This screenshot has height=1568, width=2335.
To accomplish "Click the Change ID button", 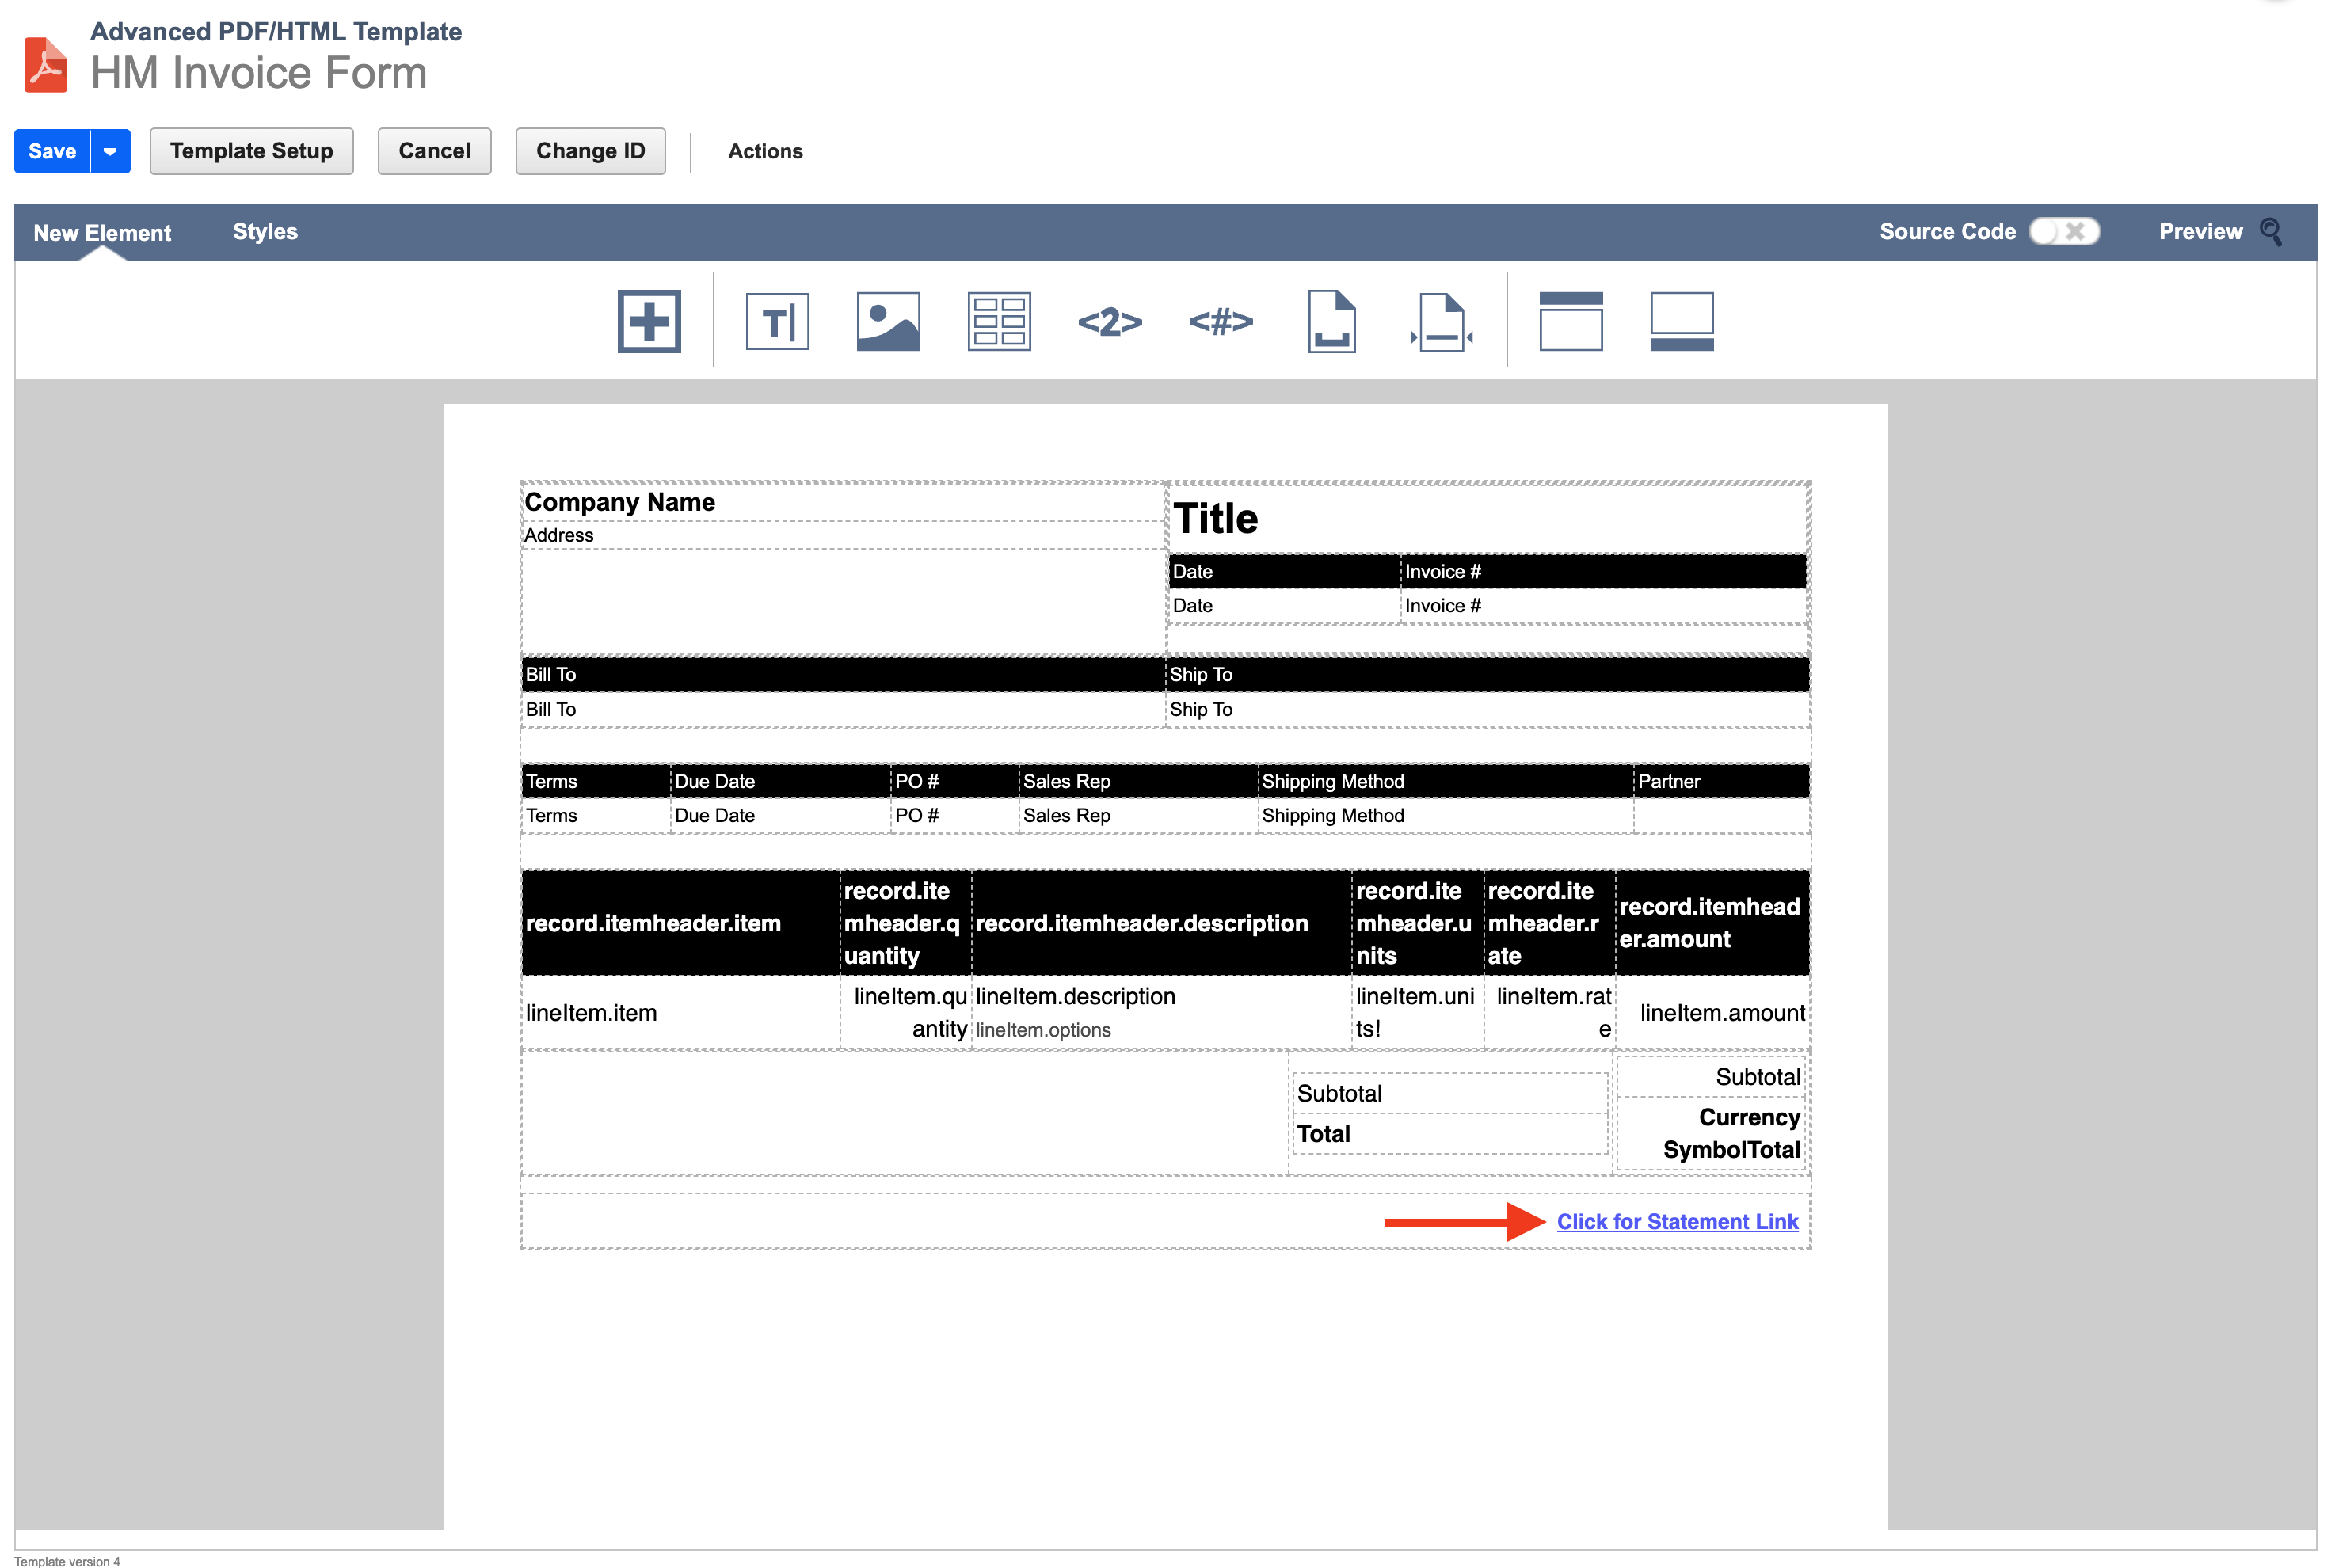I will 590,151.
